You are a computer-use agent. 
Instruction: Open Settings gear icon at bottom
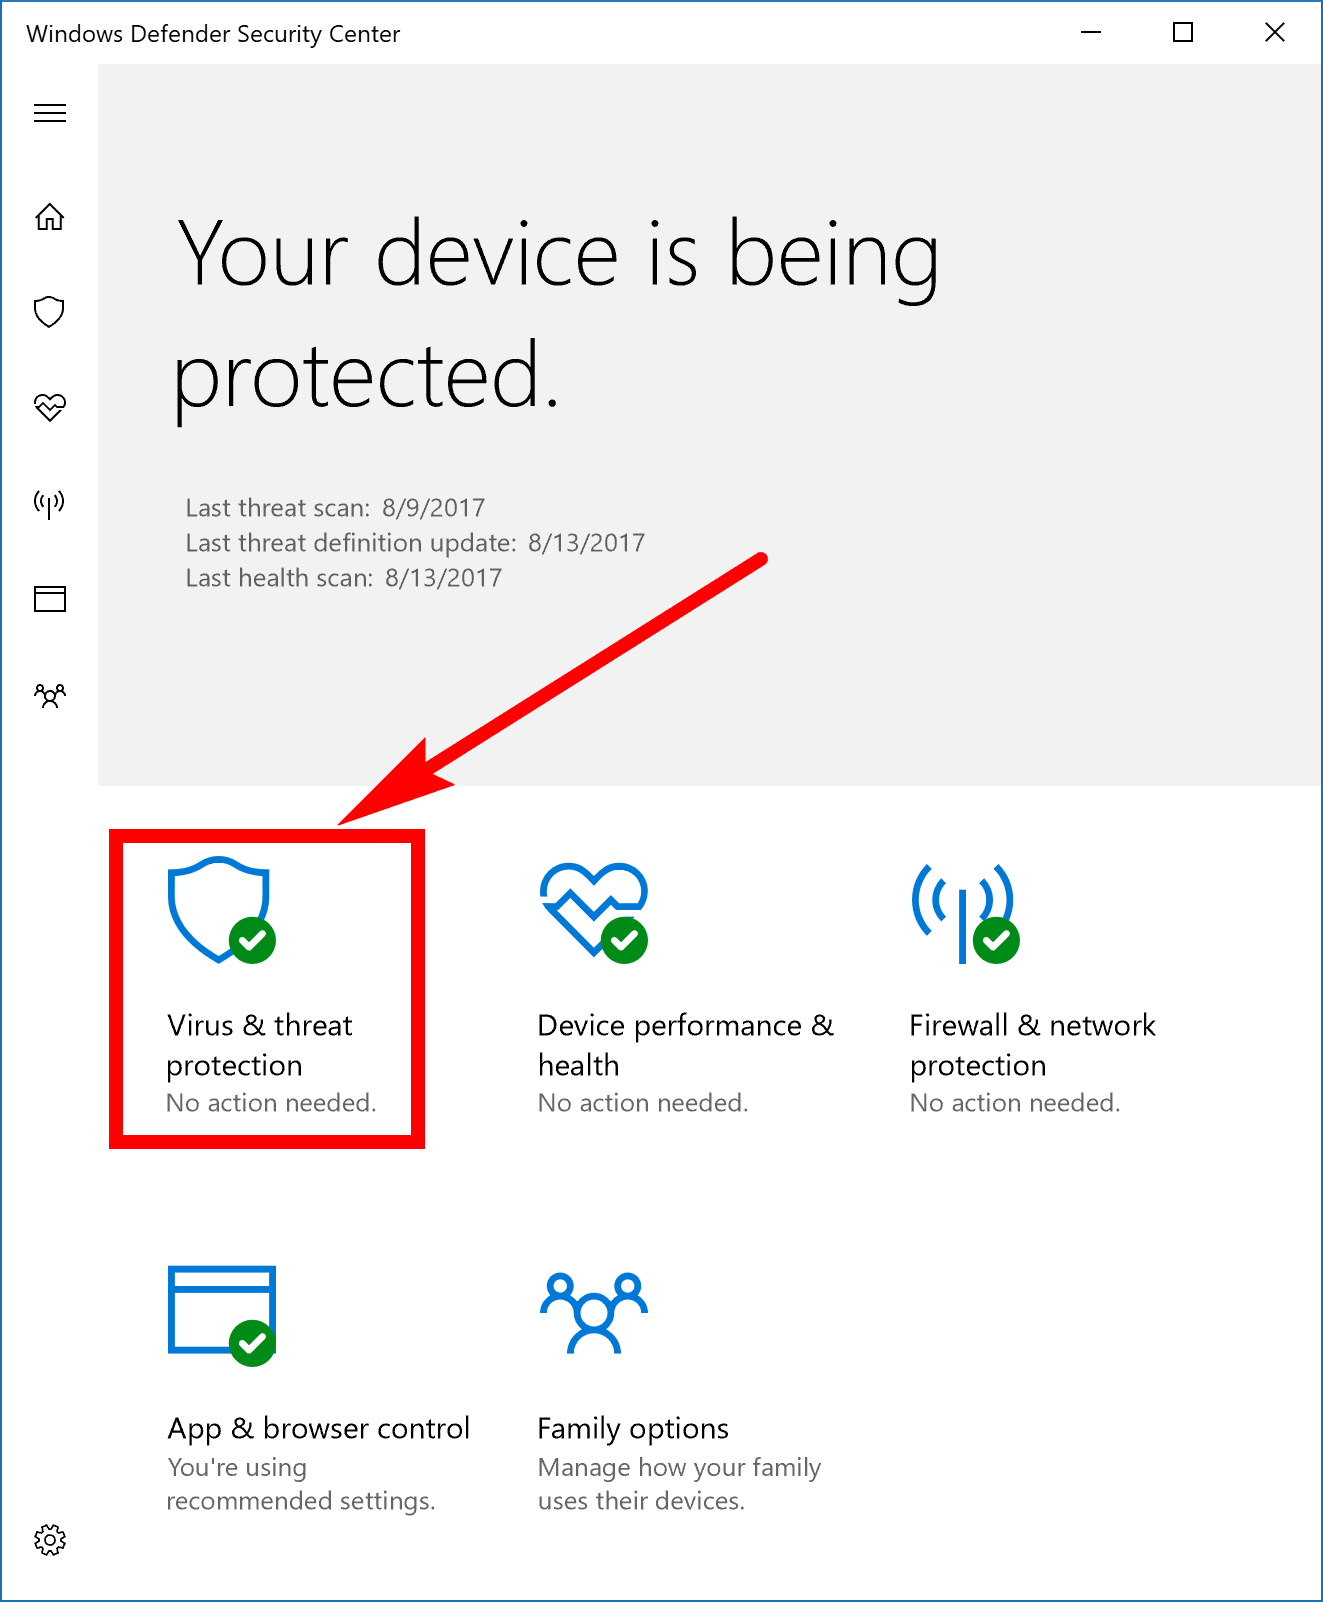coord(50,1540)
